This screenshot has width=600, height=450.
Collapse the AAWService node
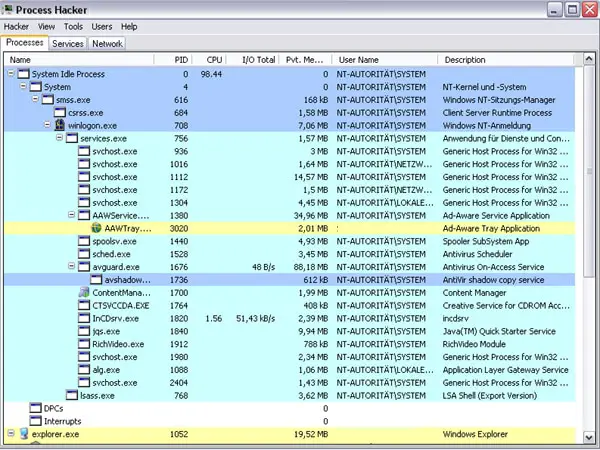click(72, 215)
